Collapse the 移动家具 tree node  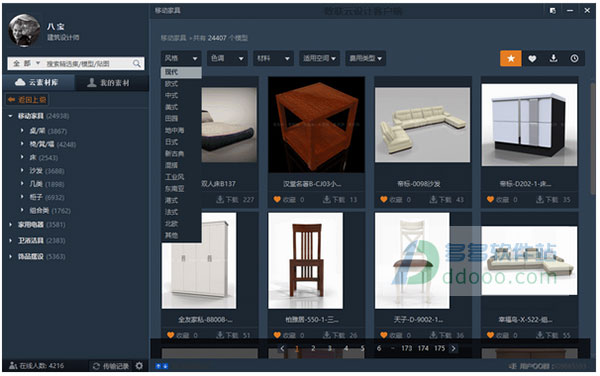click(10, 116)
